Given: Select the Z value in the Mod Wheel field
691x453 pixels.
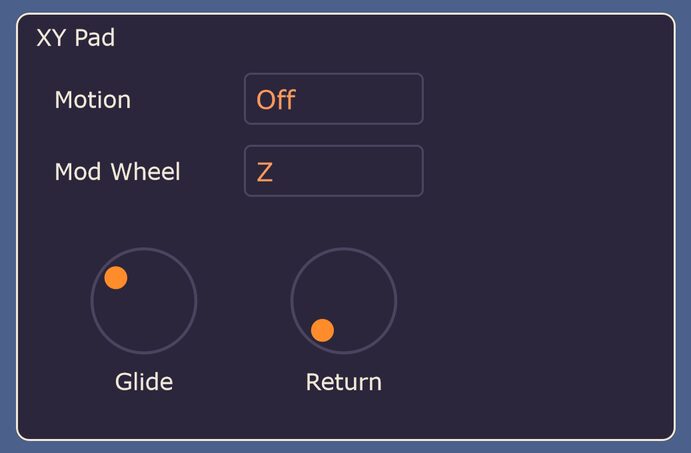Looking at the screenshot, I should pyautogui.click(x=264, y=172).
